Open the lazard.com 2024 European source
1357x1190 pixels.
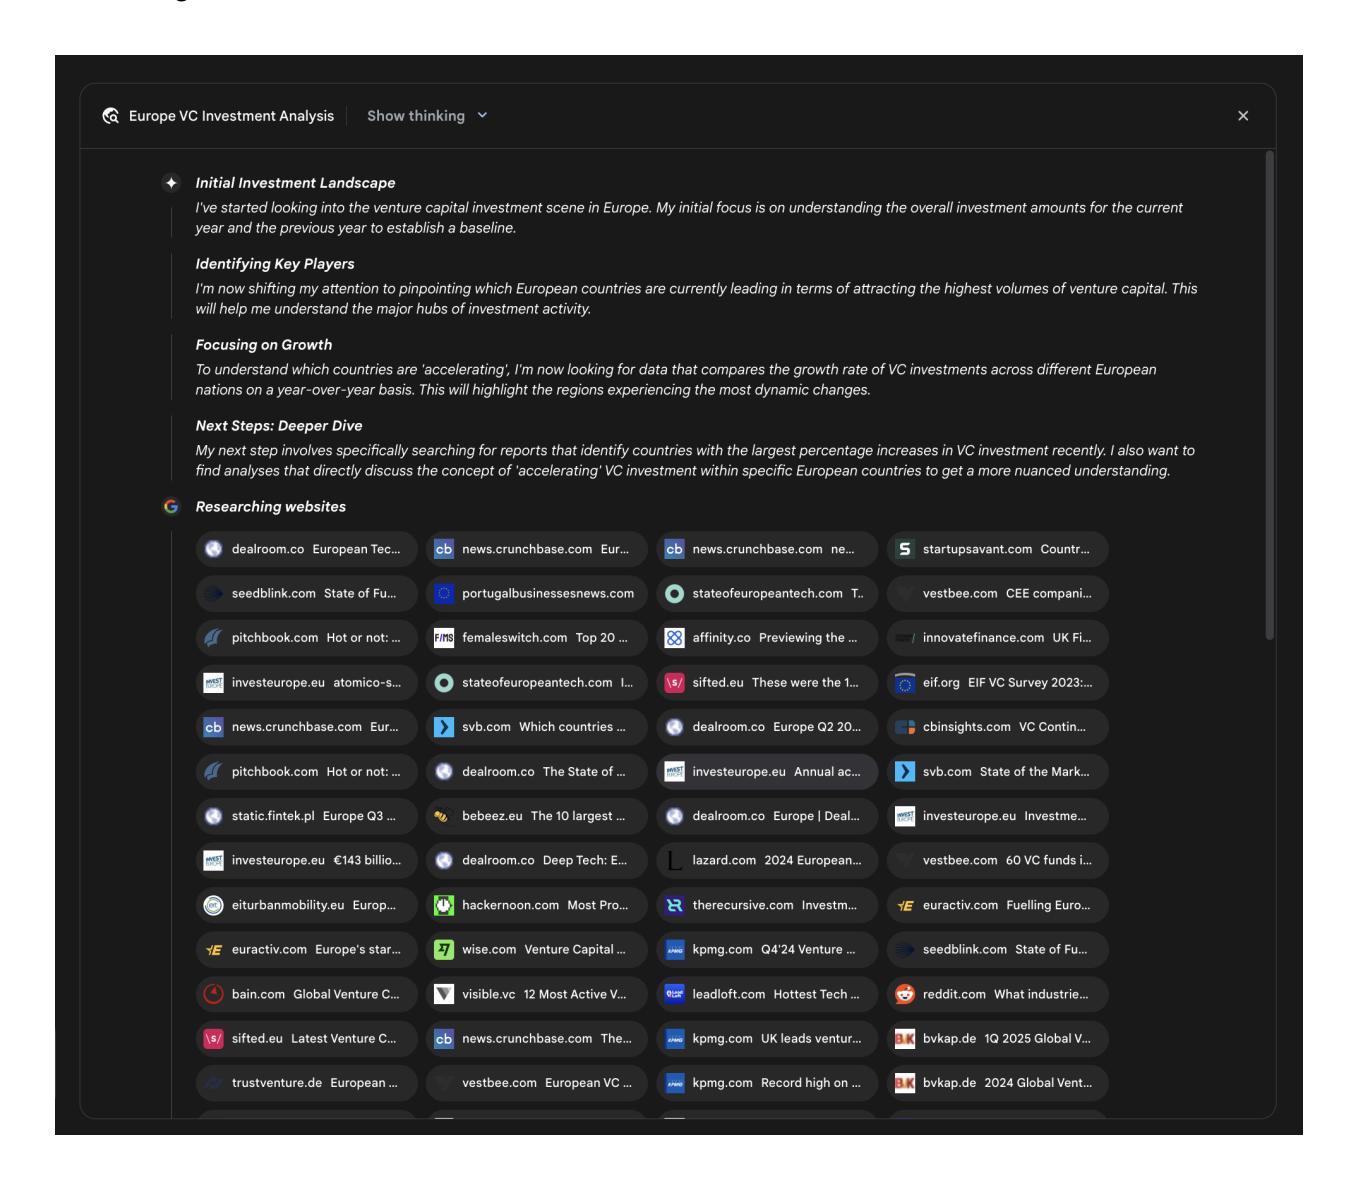click(x=767, y=861)
